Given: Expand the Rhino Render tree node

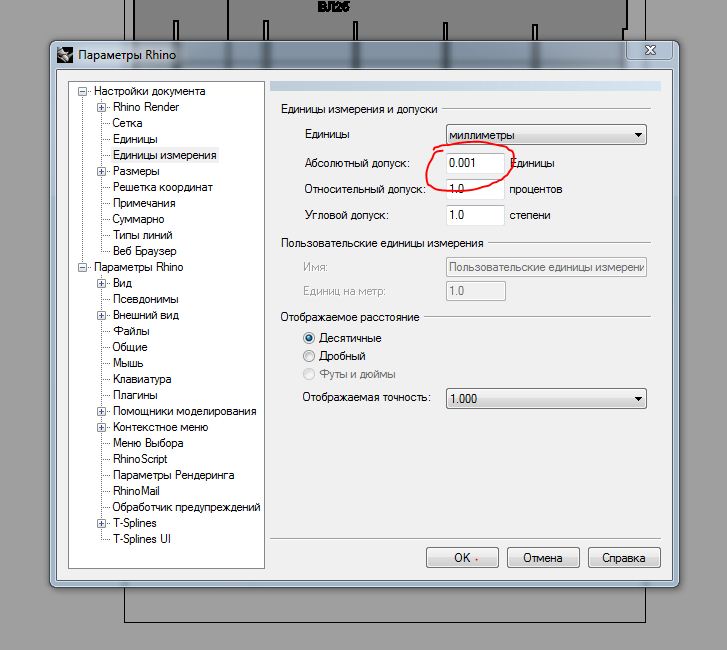Looking at the screenshot, I should pos(101,108).
